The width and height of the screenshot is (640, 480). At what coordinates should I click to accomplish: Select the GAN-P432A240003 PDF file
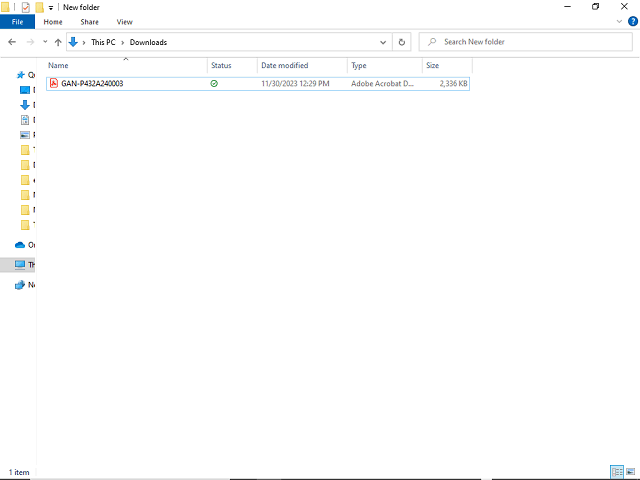[x=258, y=84]
